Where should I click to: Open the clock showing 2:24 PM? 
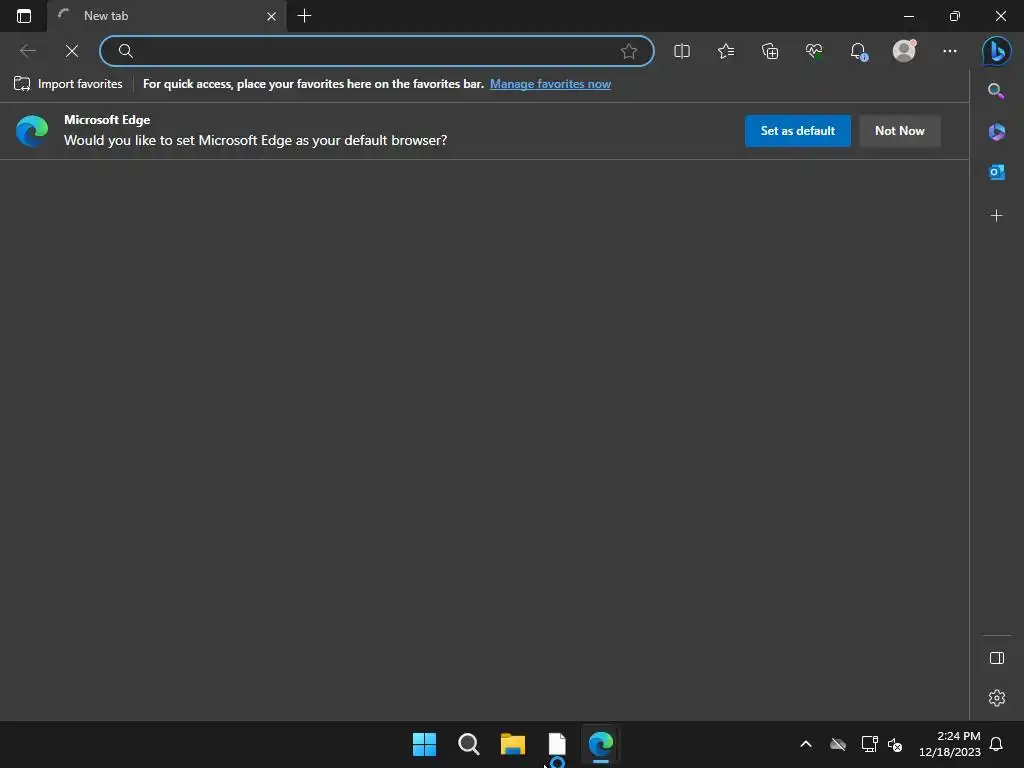coord(950,744)
